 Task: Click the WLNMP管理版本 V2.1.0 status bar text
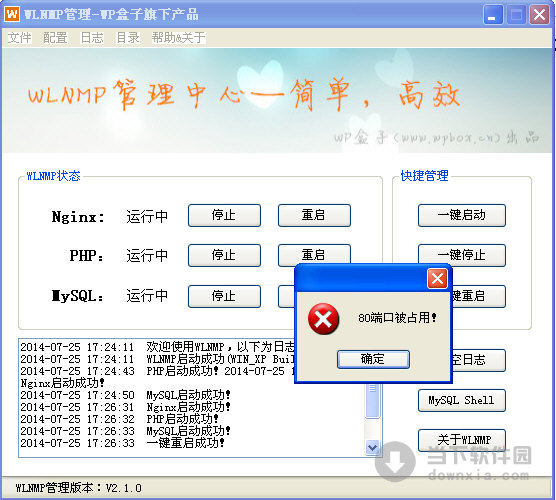[x=79, y=488]
